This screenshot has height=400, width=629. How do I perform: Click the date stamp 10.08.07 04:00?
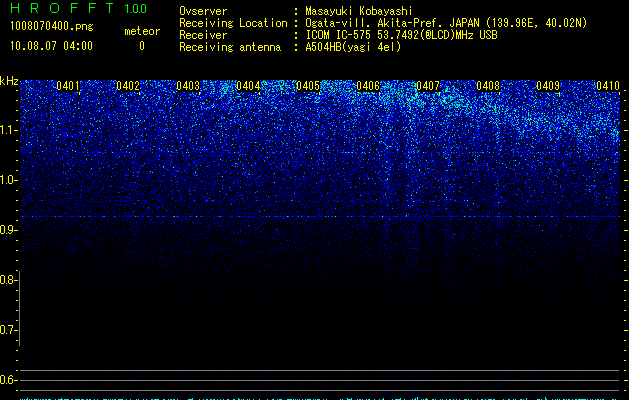pyautogui.click(x=51, y=46)
